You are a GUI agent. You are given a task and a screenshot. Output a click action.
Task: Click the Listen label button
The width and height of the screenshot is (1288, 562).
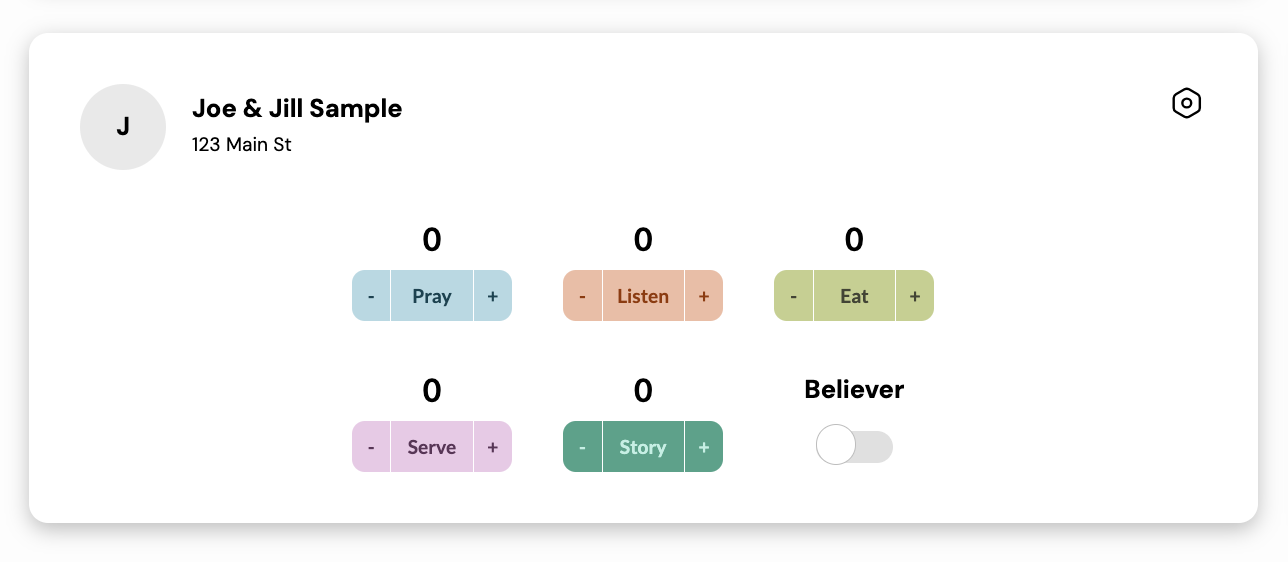[x=643, y=296]
